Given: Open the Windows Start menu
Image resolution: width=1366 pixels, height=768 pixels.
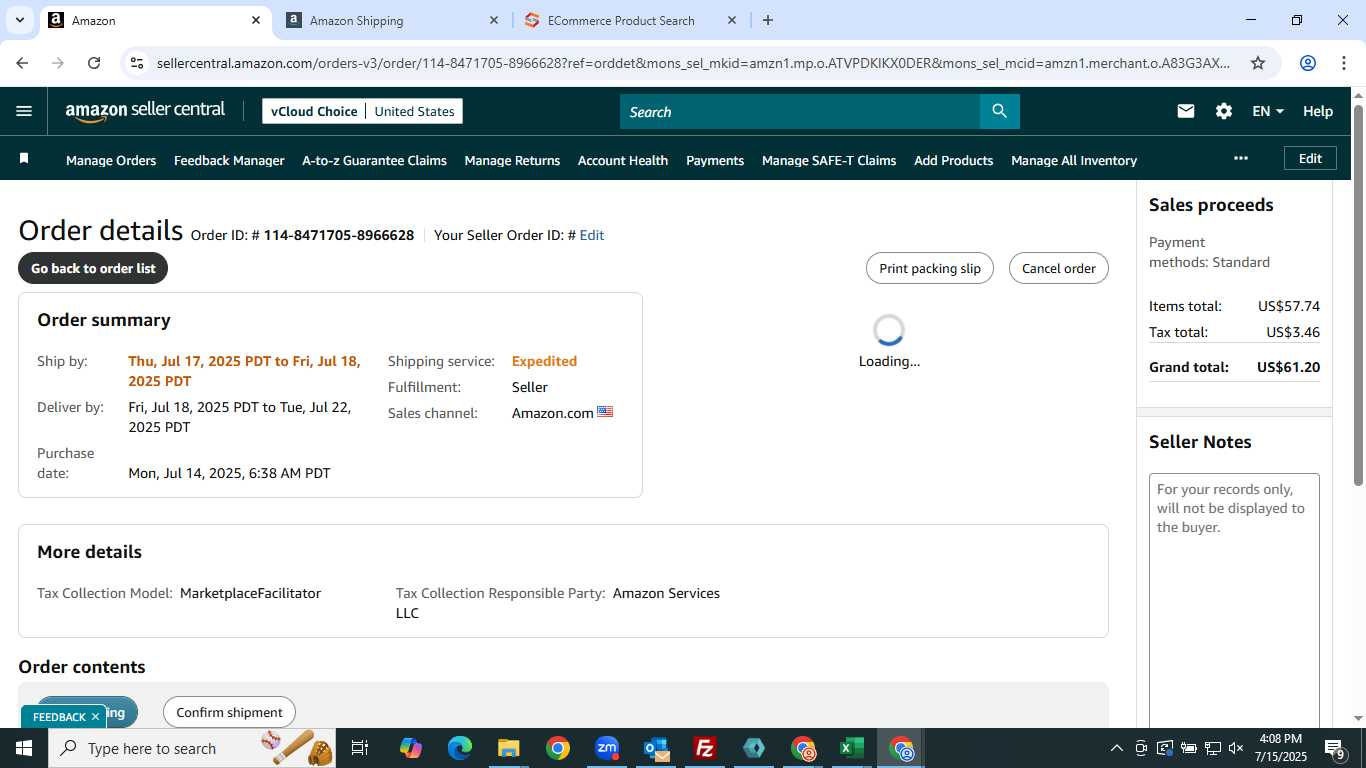Looking at the screenshot, I should [23, 748].
